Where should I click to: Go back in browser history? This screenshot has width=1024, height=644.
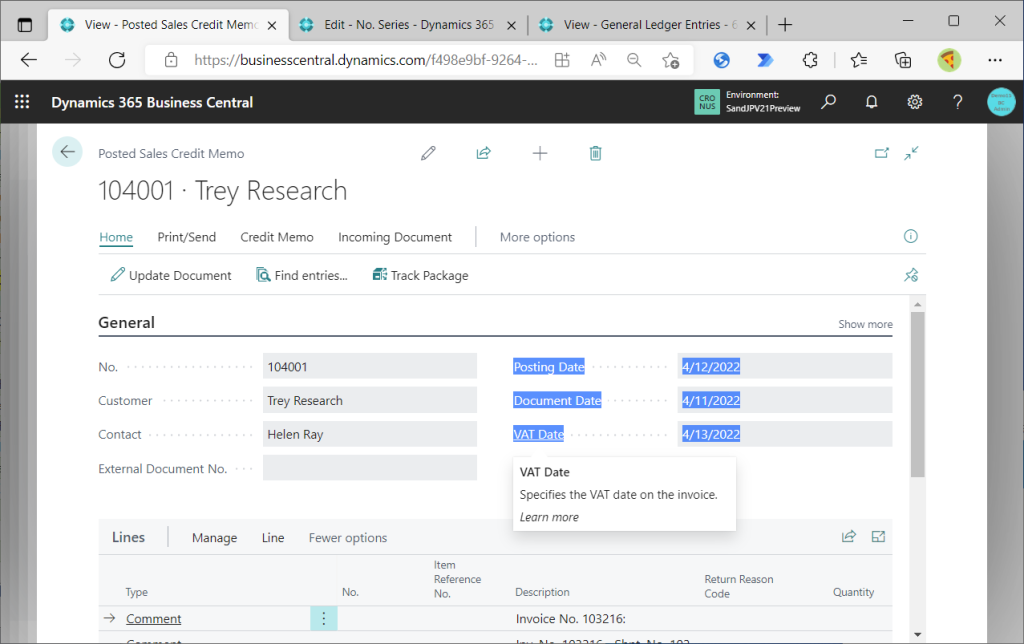click(29, 60)
